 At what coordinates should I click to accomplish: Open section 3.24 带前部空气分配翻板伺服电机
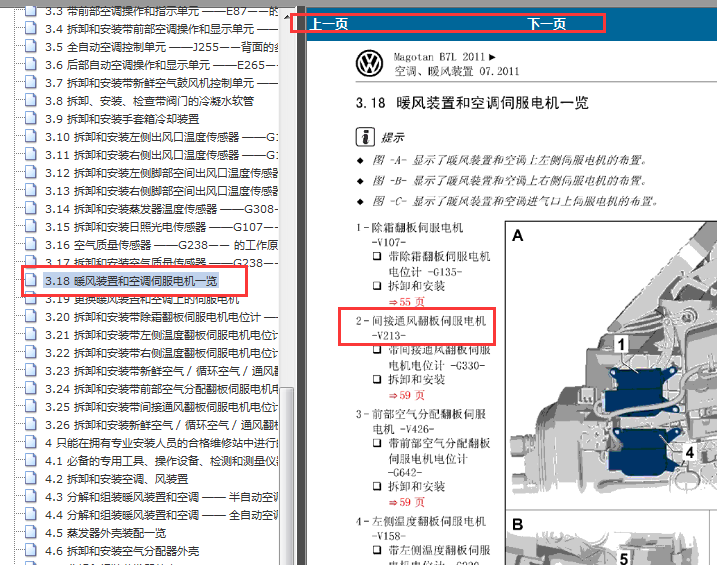point(161,389)
